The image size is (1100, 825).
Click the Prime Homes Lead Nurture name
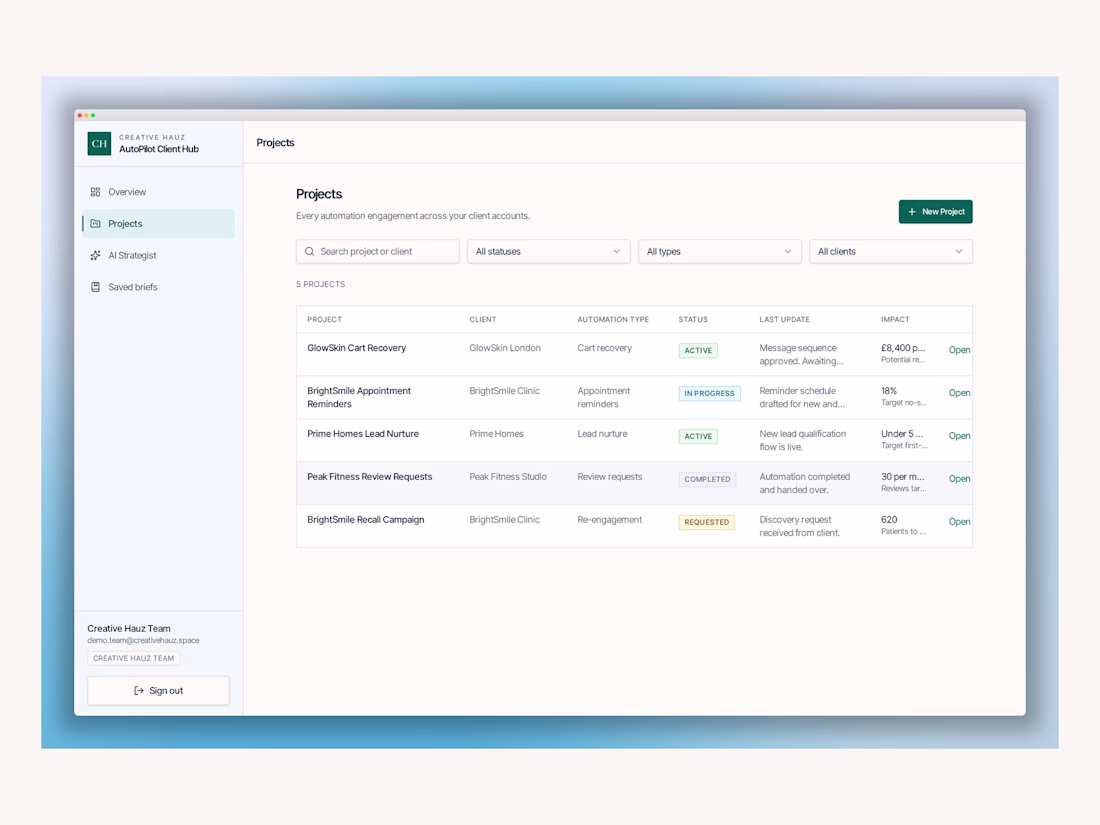(363, 434)
